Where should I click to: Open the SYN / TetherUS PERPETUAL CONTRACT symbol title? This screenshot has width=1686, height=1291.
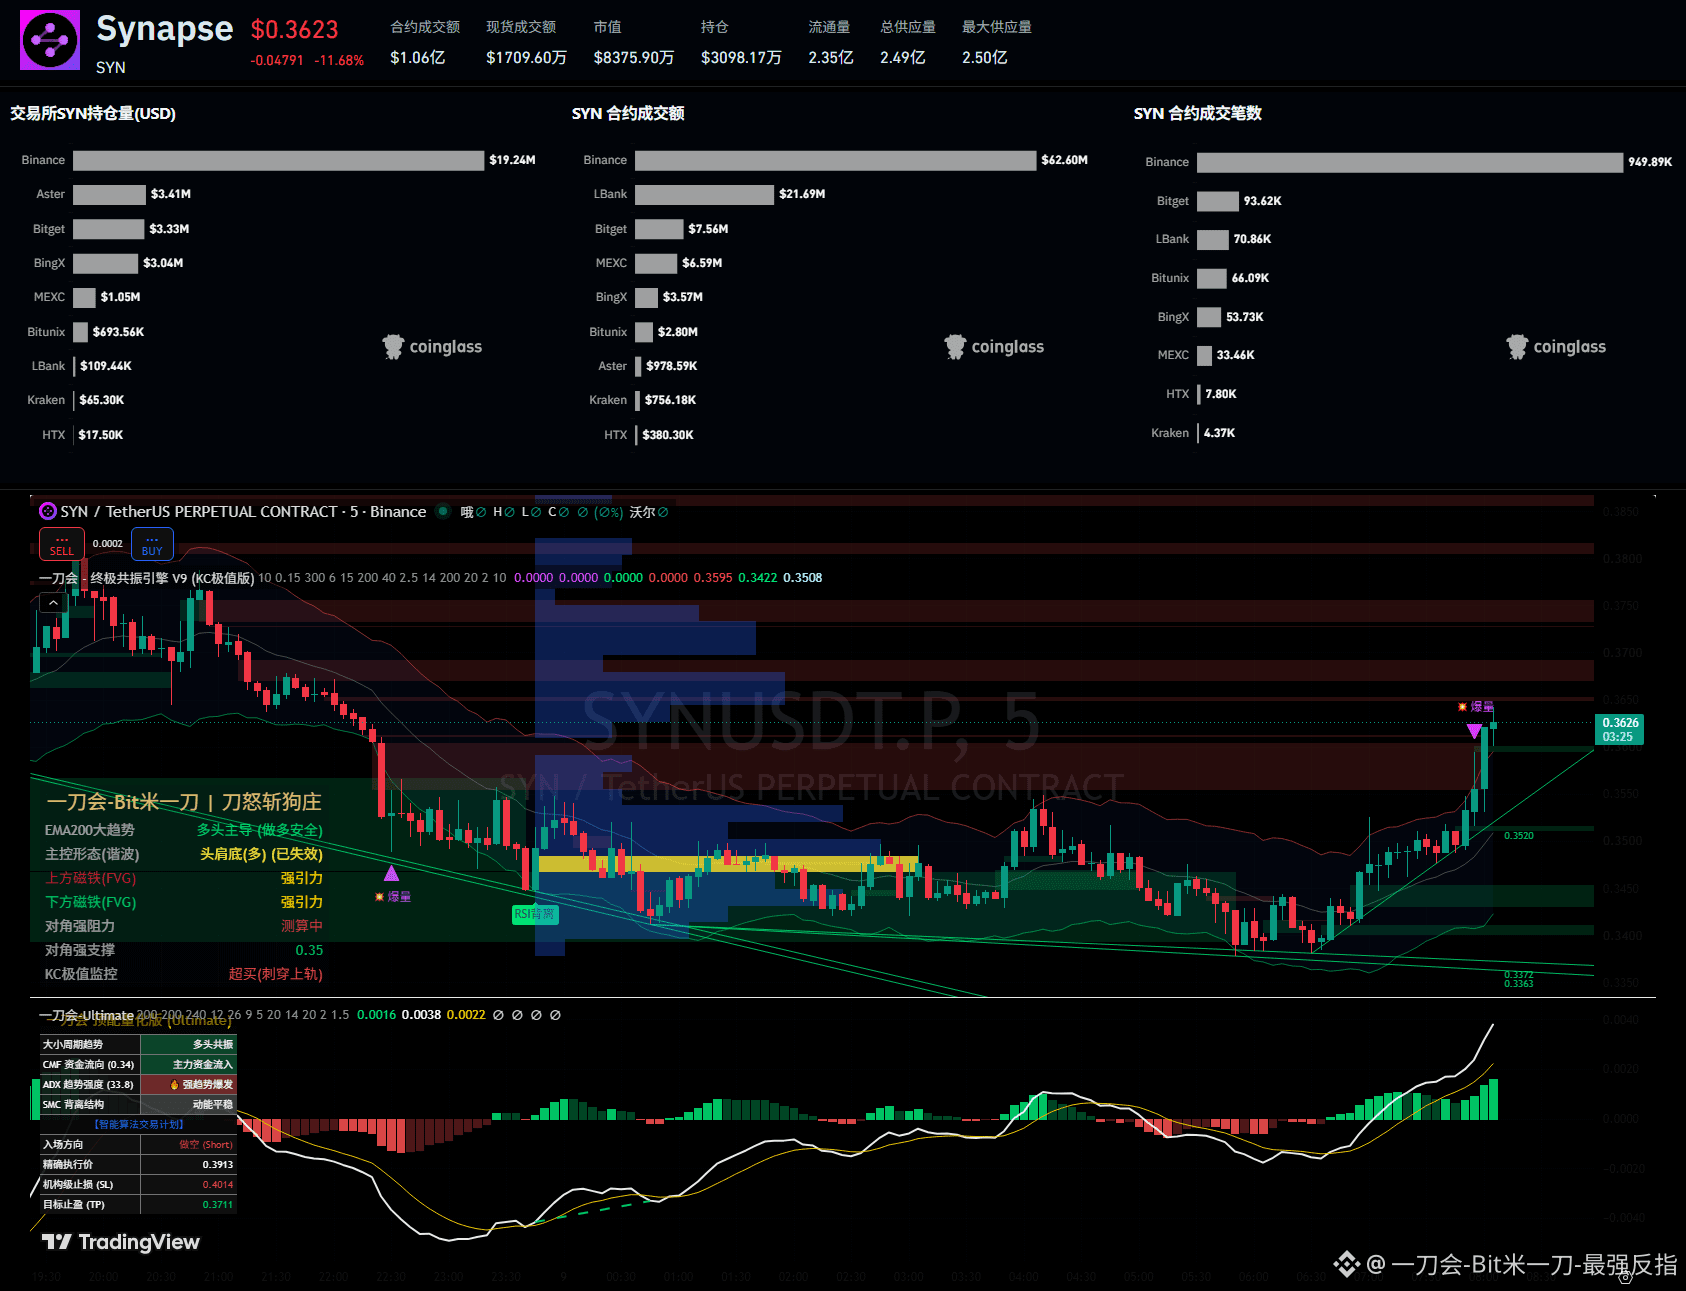(x=243, y=511)
